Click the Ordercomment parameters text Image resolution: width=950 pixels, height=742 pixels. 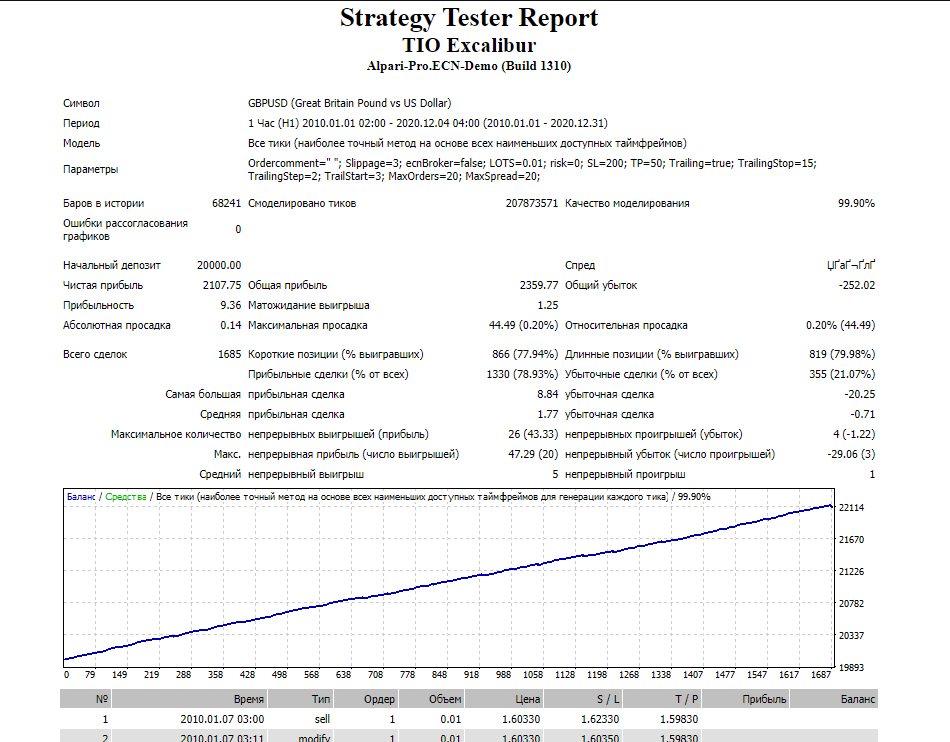[532, 170]
